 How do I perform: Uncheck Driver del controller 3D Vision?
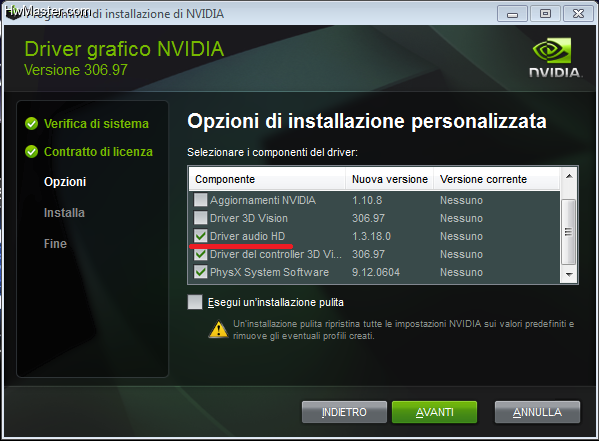pyautogui.click(x=200, y=254)
